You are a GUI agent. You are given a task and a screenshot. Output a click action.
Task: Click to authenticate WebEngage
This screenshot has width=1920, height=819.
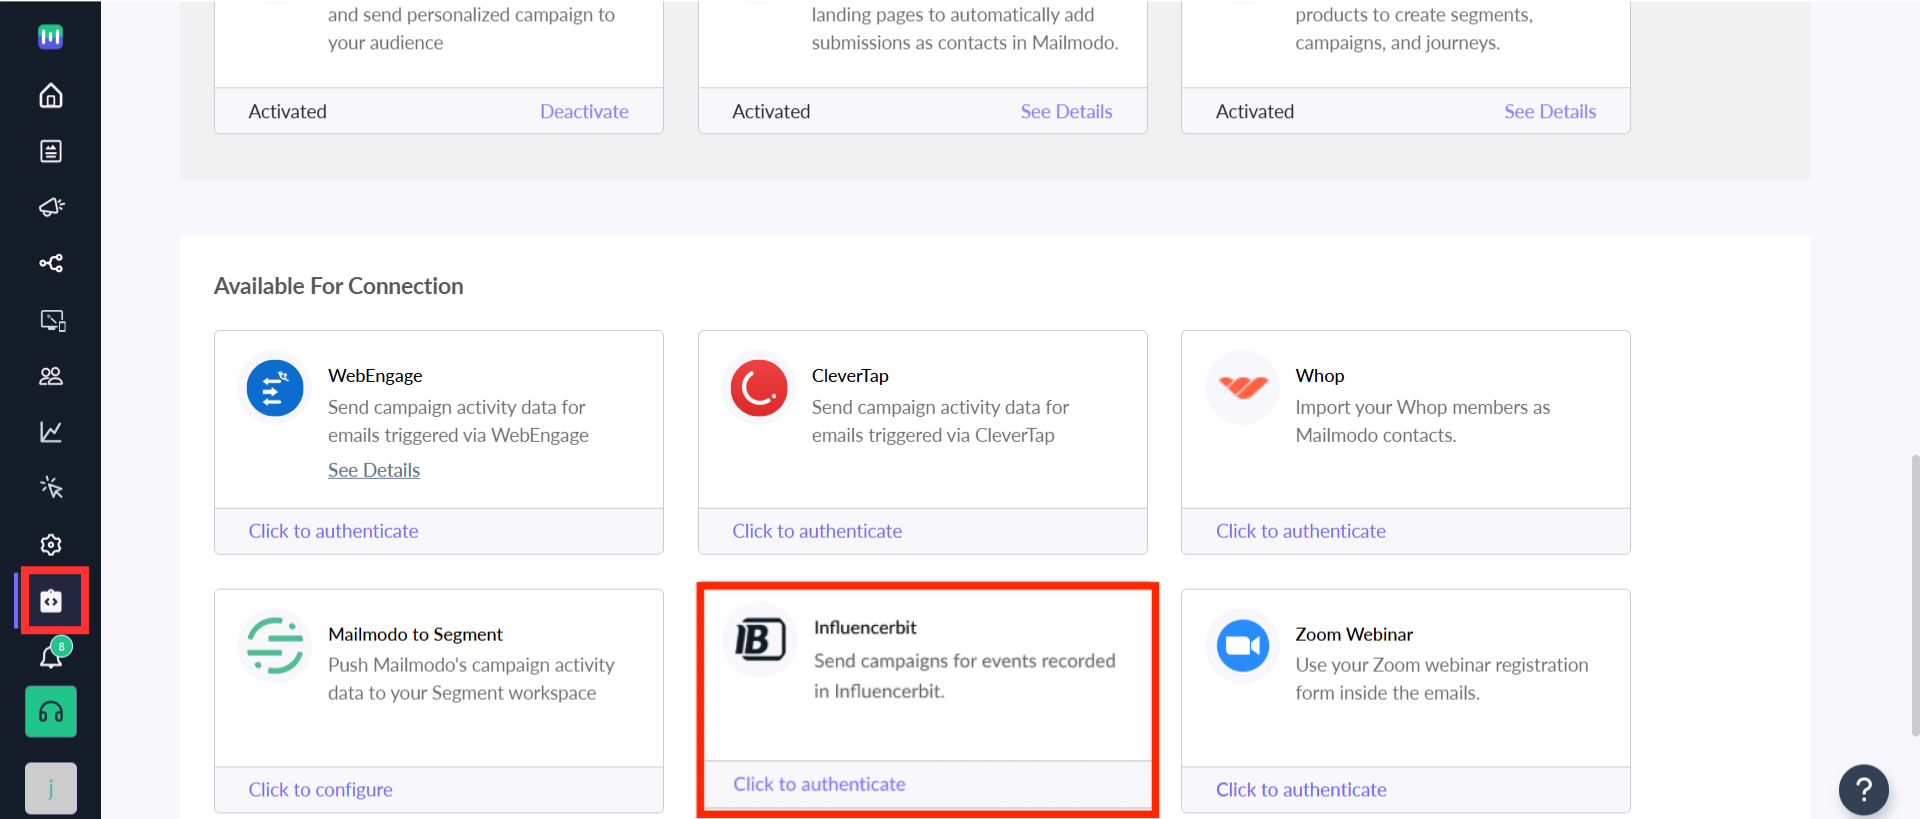click(333, 531)
